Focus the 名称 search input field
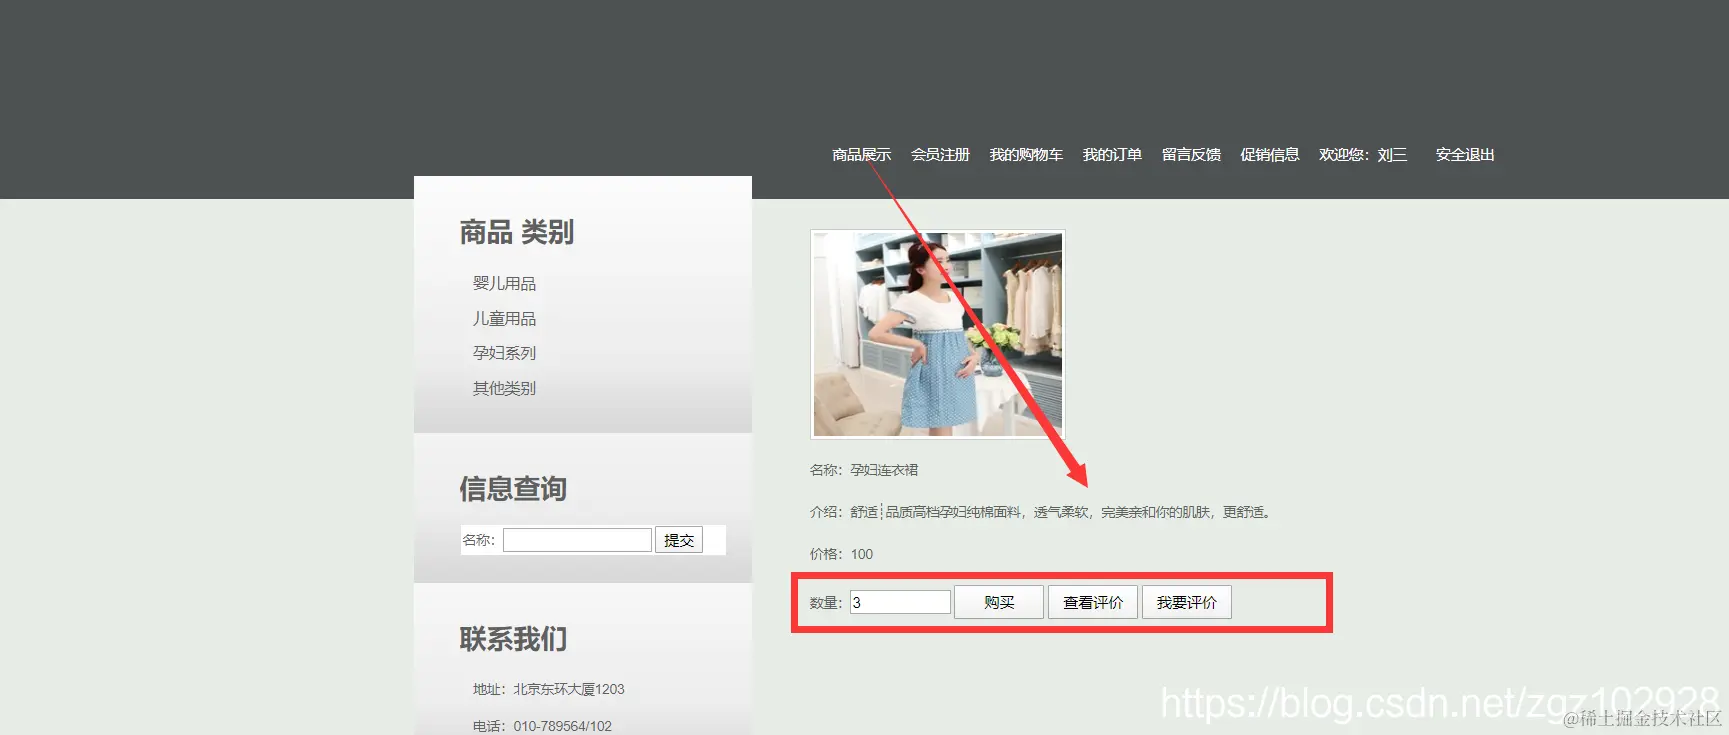 (x=577, y=540)
